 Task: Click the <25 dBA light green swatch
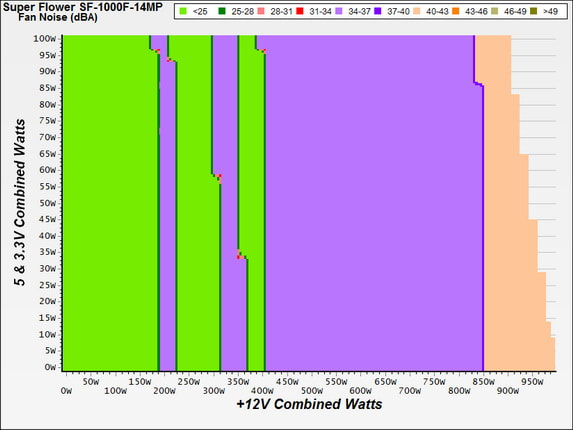click(x=183, y=11)
